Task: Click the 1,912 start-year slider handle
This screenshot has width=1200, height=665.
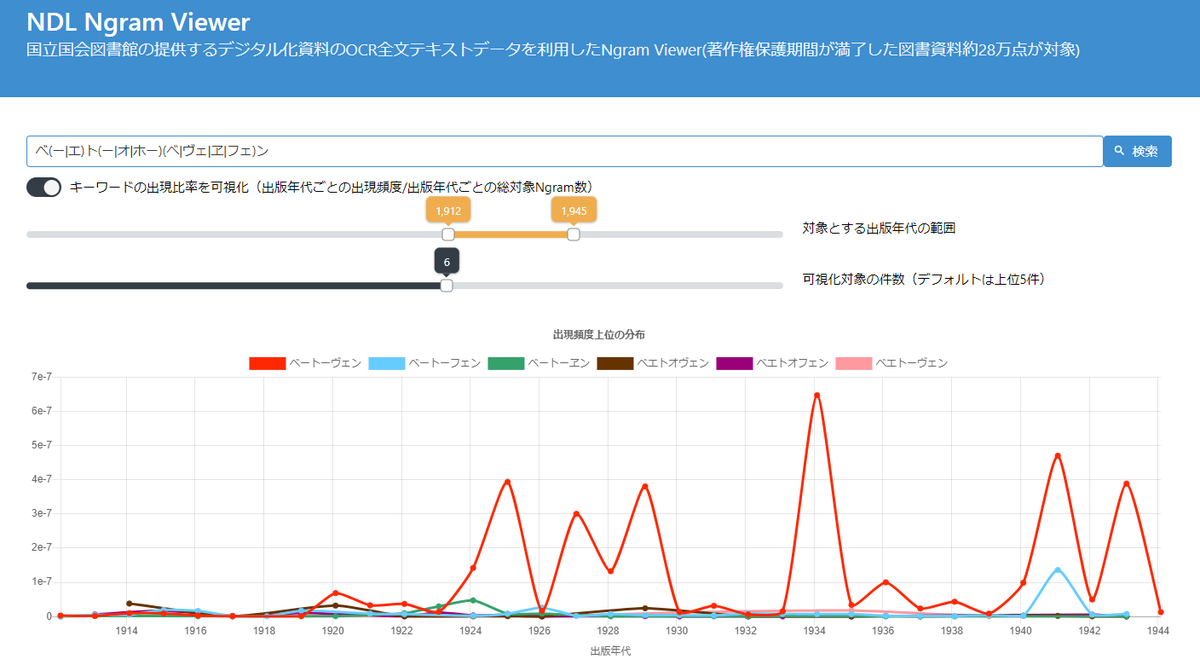Action: 448,234
